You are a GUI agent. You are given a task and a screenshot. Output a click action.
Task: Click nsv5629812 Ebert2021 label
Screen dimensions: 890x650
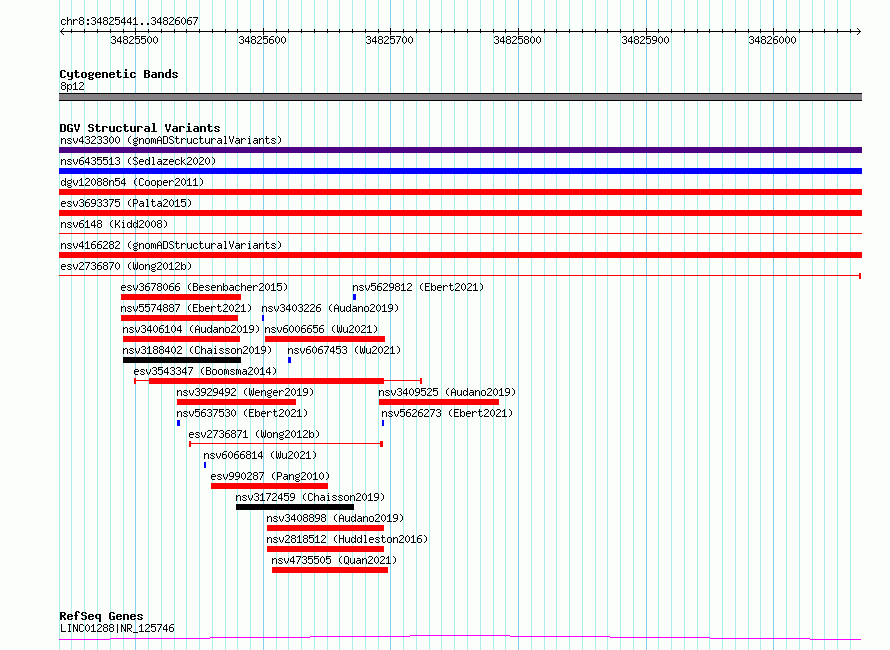click(418, 287)
